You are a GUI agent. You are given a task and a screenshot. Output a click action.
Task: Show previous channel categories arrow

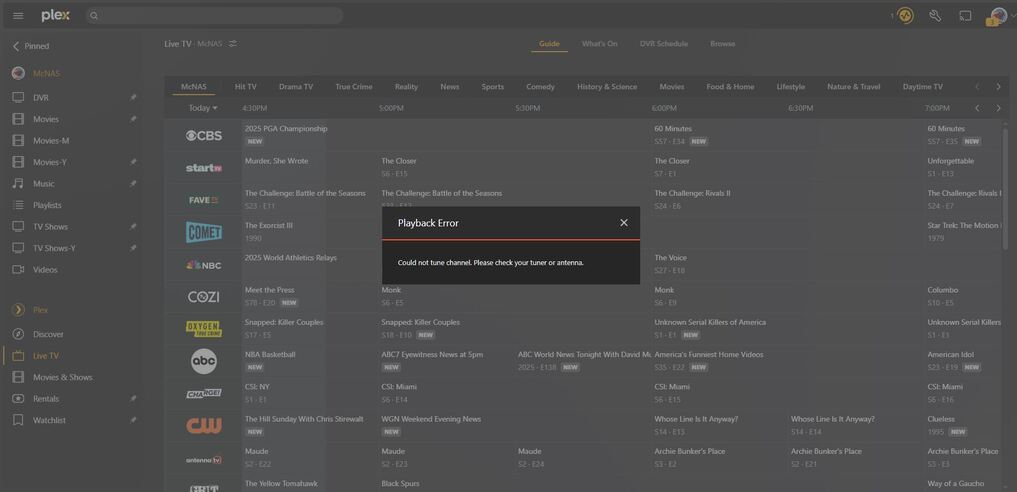tap(977, 87)
